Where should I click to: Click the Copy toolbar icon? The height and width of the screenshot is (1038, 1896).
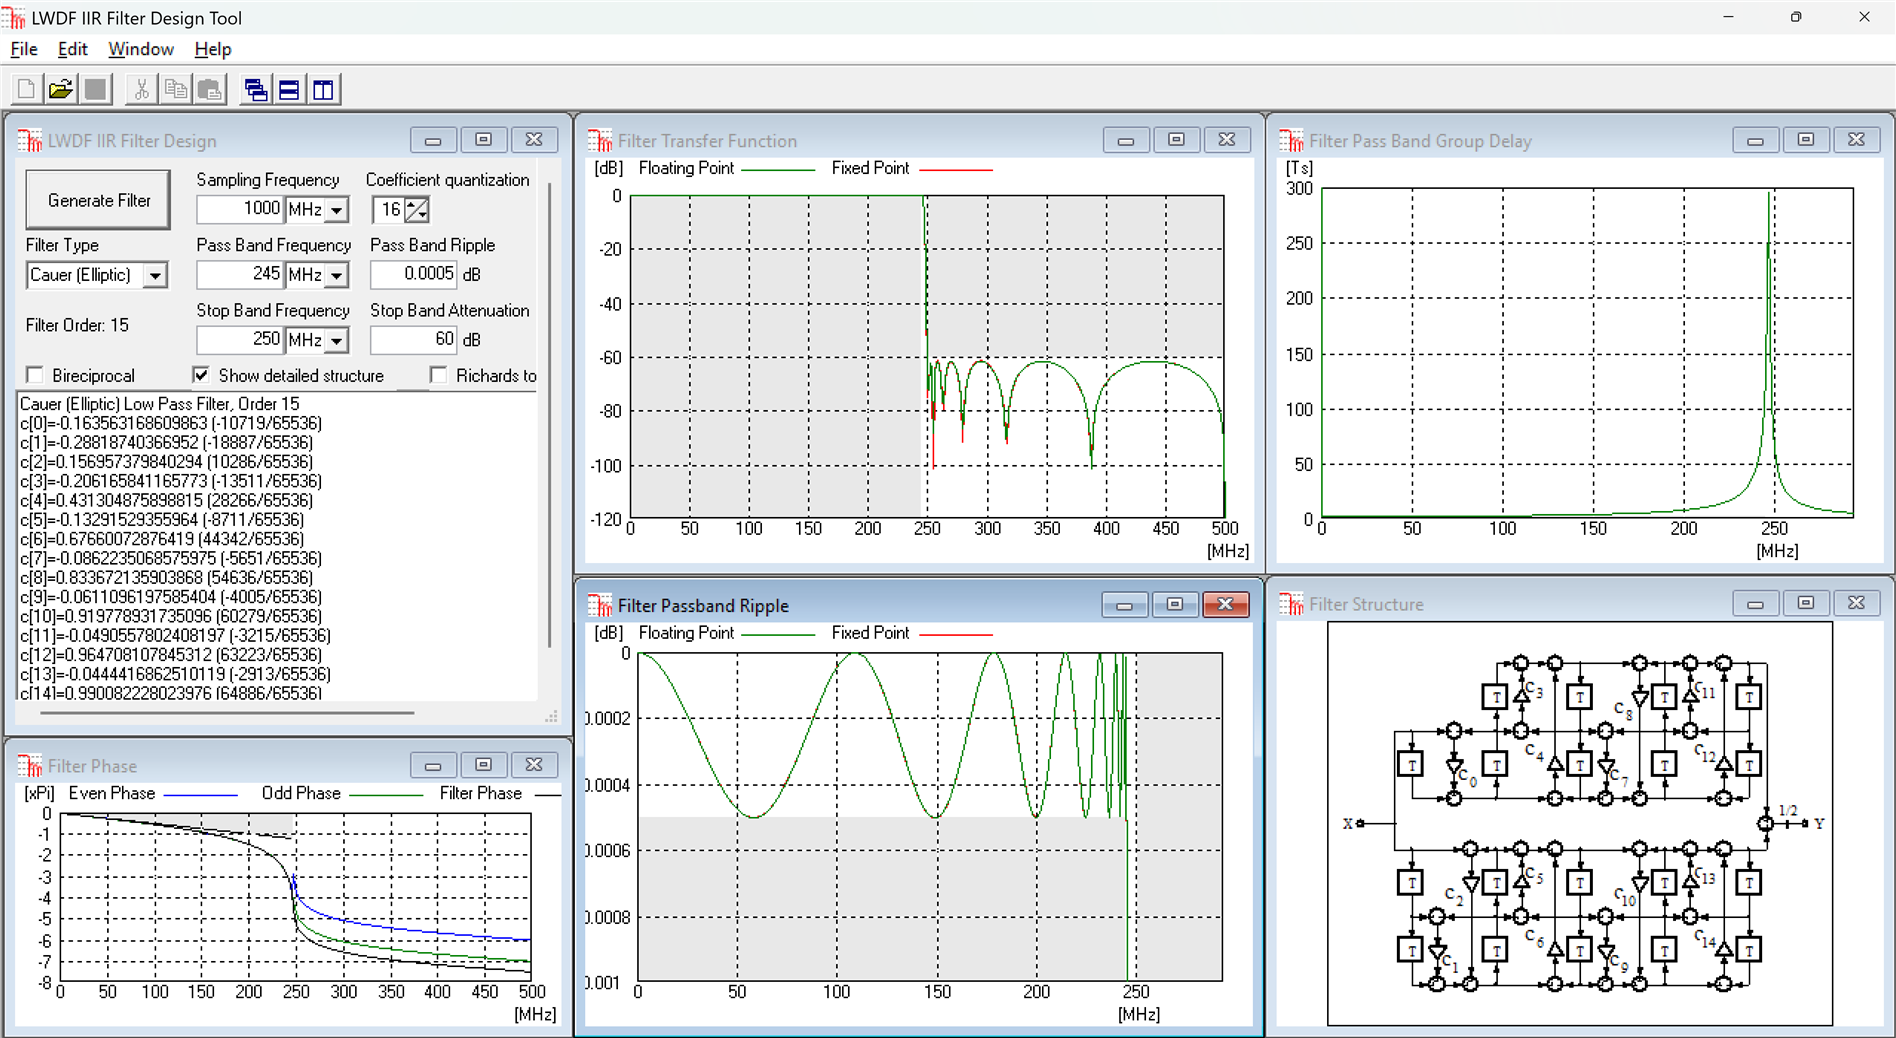[x=176, y=90]
